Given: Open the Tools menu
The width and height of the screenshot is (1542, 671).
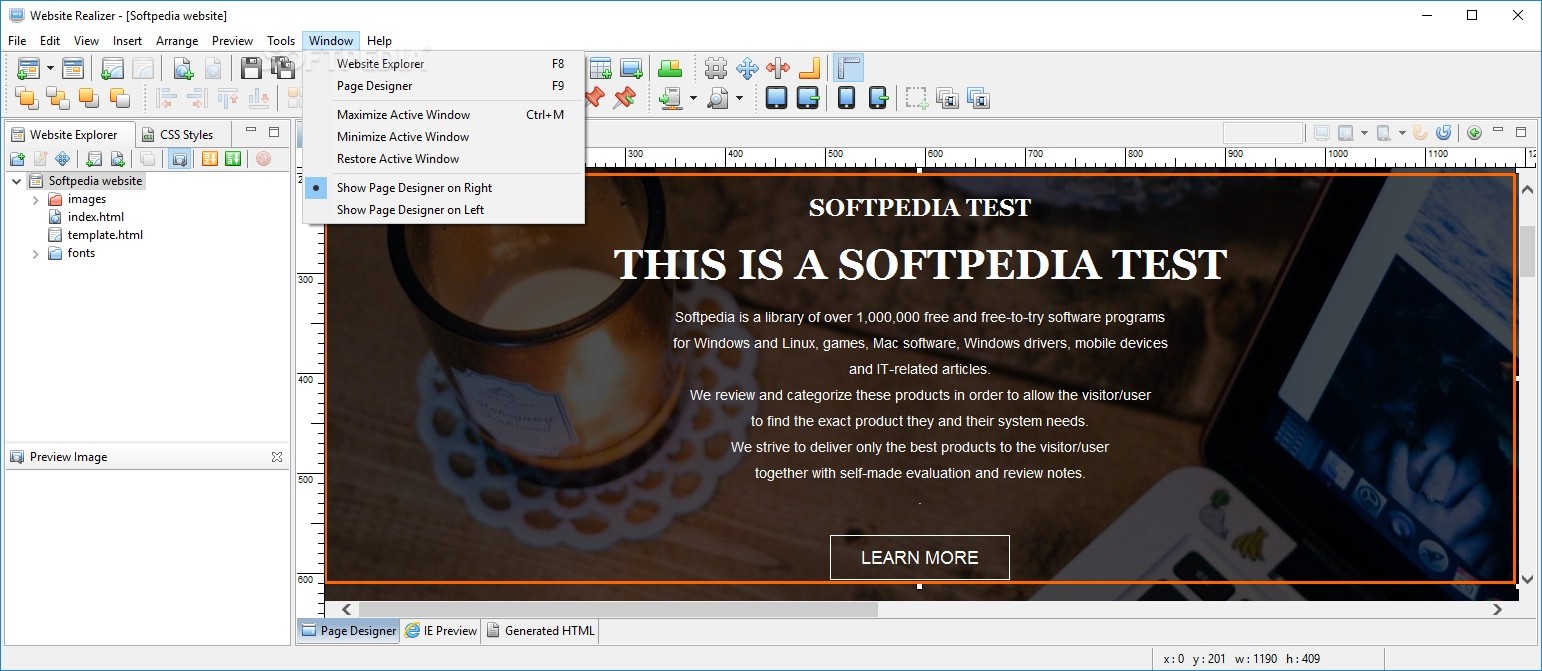Looking at the screenshot, I should pos(281,41).
